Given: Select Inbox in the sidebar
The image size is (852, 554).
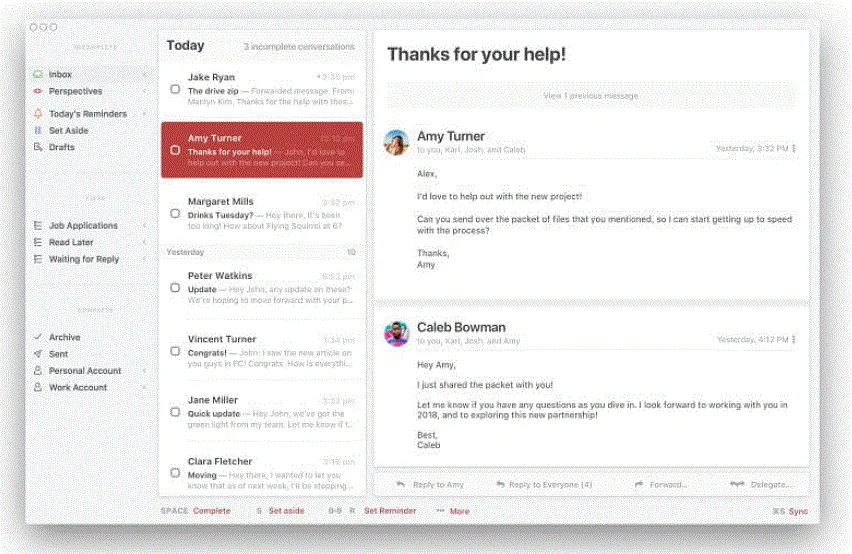Looking at the screenshot, I should tap(90, 74).
